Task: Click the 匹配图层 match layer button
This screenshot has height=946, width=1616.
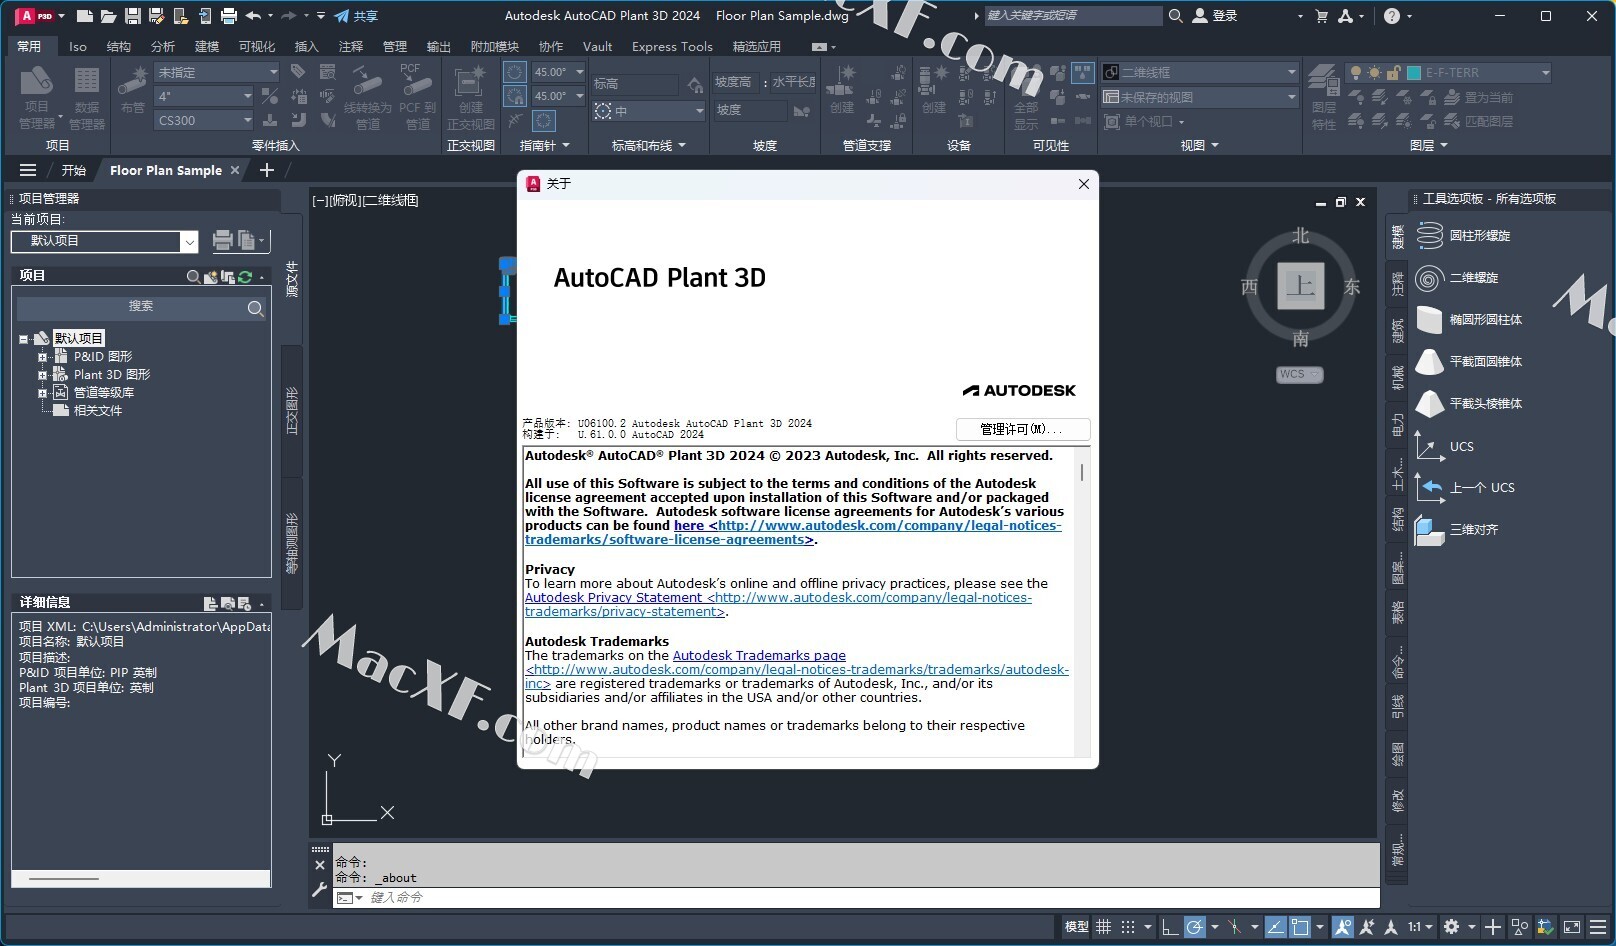Action: pos(1479,121)
